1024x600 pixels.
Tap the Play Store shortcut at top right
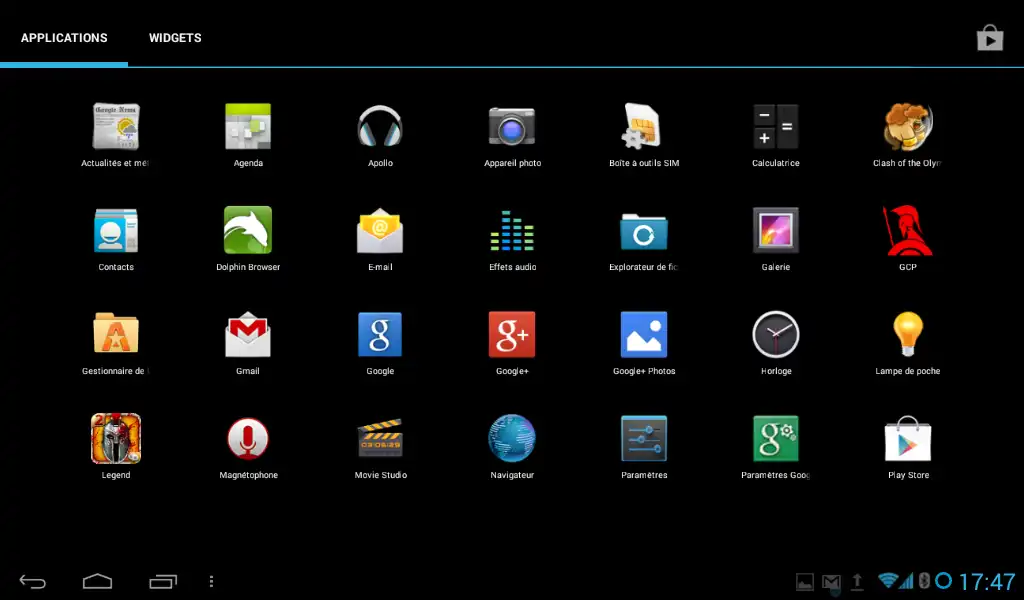pyautogui.click(x=990, y=38)
